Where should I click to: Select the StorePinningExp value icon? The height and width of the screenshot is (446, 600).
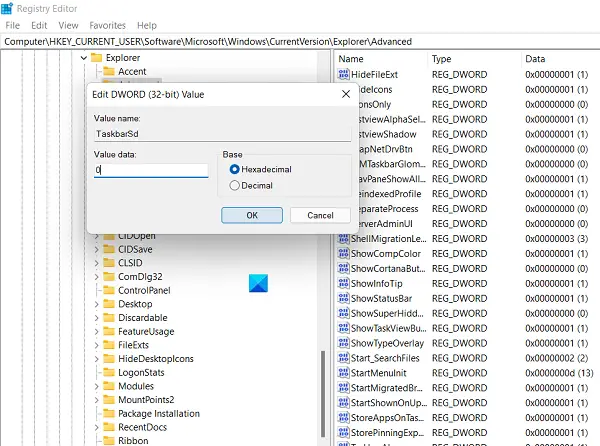tap(343, 432)
